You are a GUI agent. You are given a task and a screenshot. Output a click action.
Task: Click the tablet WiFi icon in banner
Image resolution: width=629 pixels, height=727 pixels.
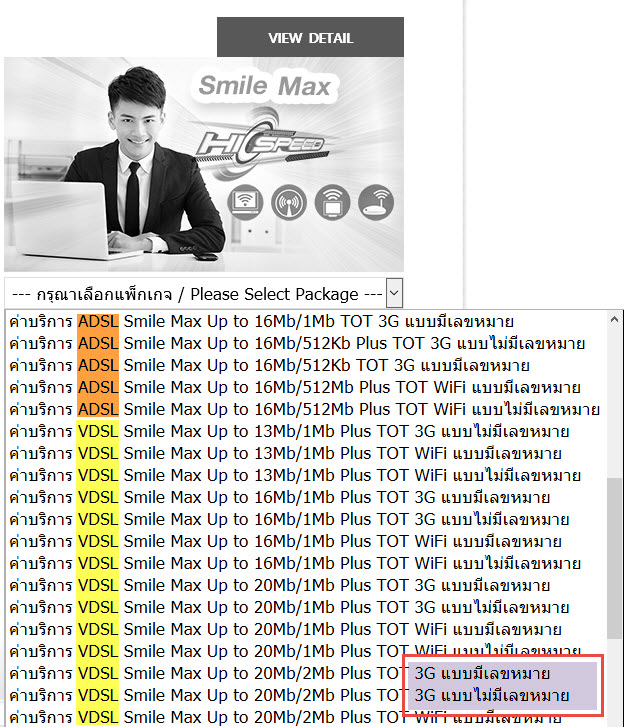click(332, 202)
